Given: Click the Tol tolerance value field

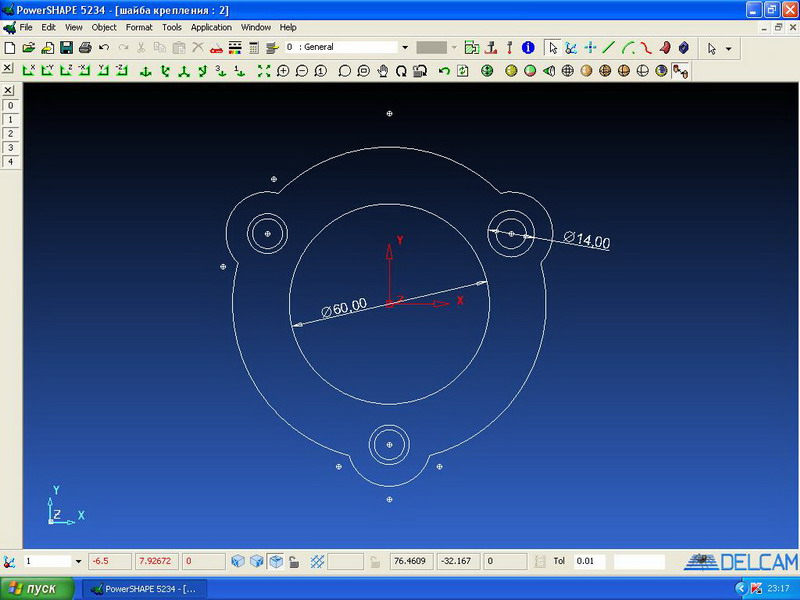Looking at the screenshot, I should (590, 562).
